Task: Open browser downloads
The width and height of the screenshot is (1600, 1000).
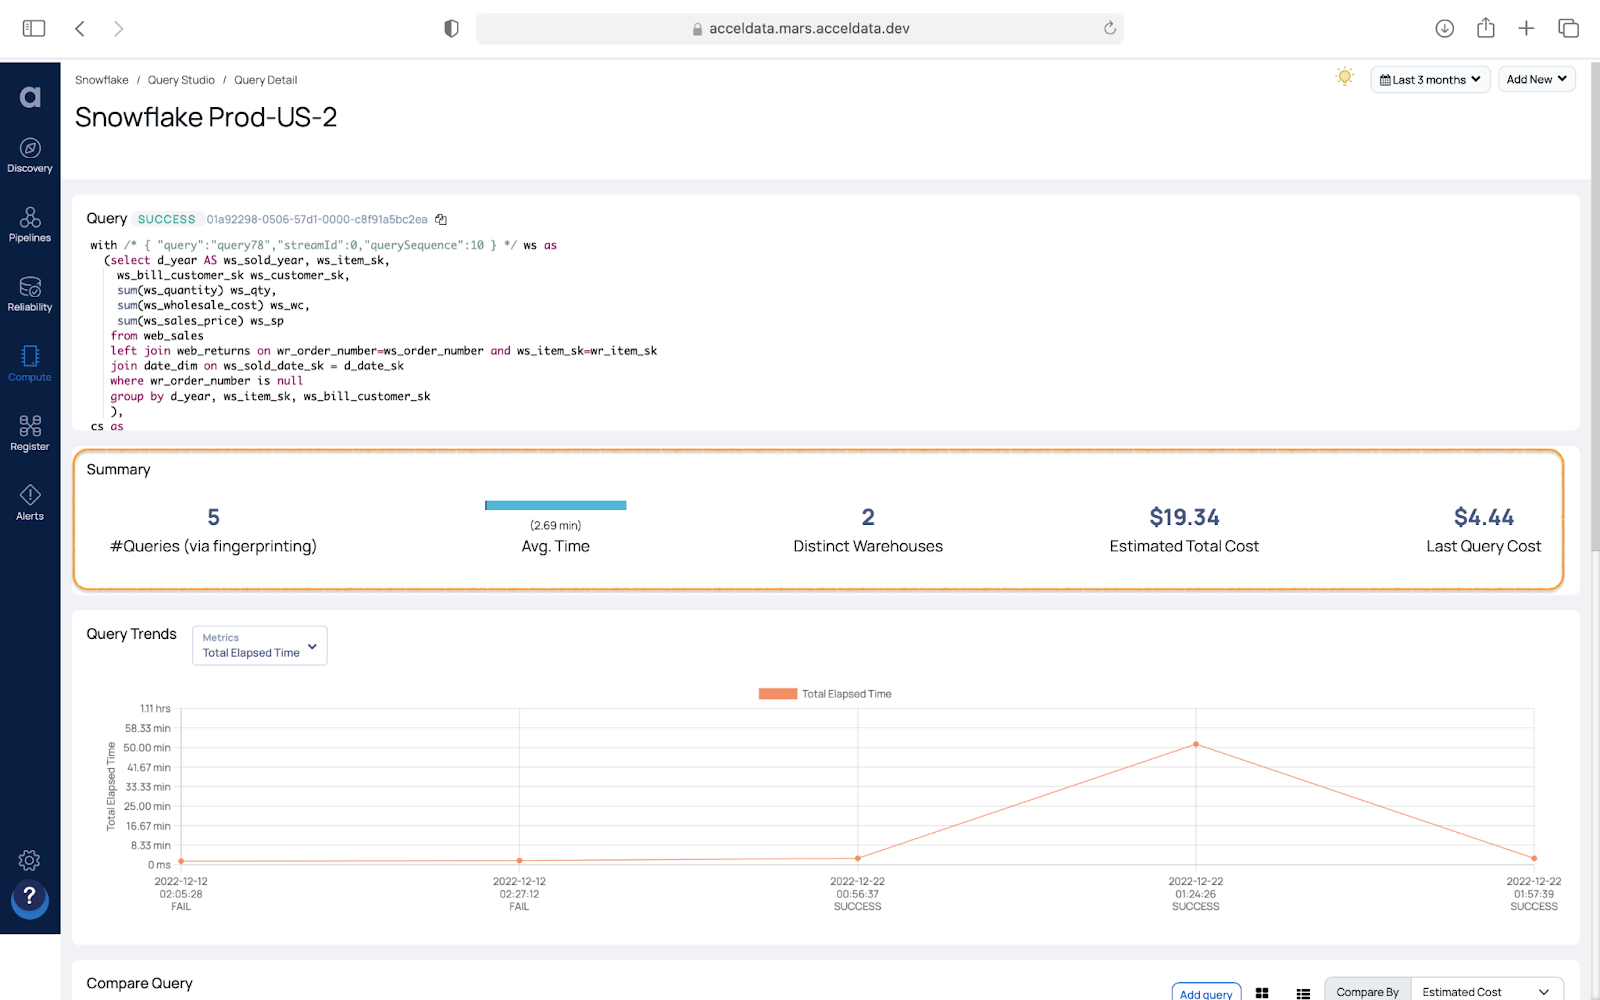Action: click(x=1444, y=28)
